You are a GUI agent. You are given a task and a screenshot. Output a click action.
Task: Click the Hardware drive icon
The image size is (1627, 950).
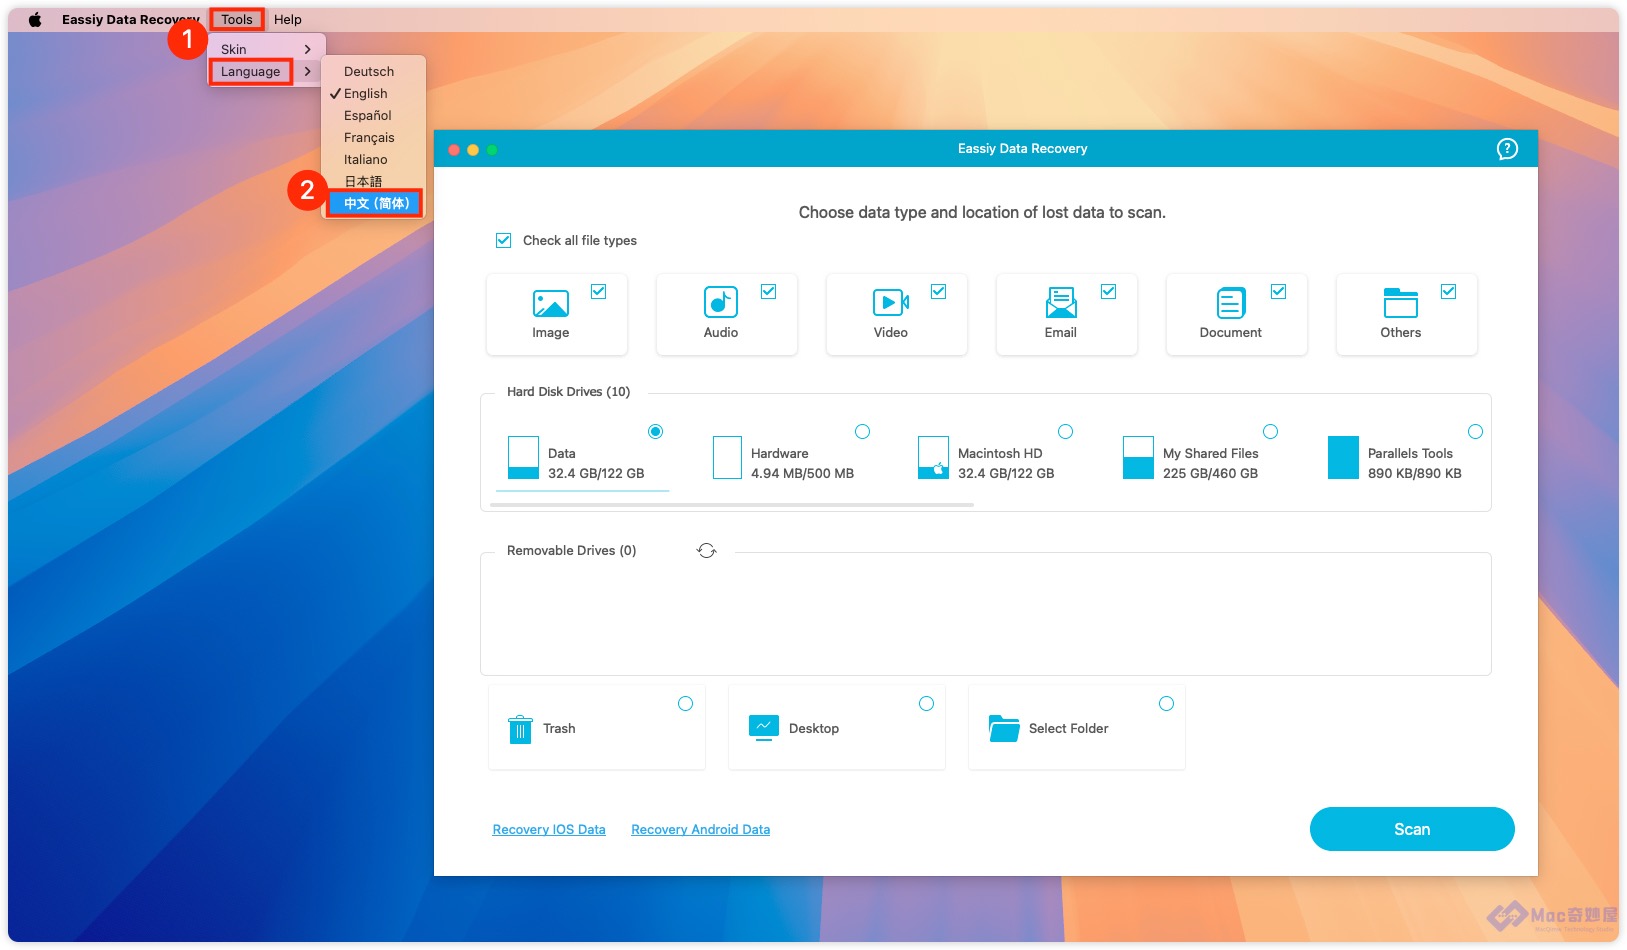(x=727, y=458)
